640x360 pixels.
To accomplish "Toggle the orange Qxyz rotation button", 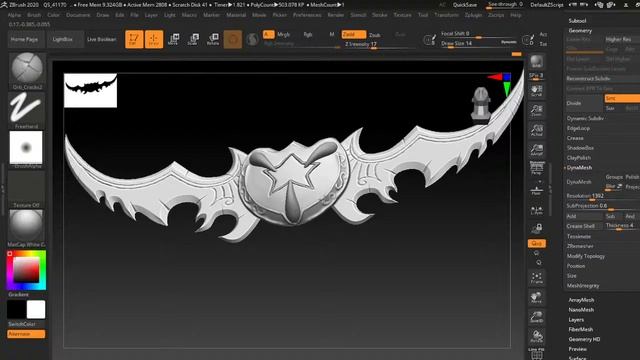I will click(536, 244).
